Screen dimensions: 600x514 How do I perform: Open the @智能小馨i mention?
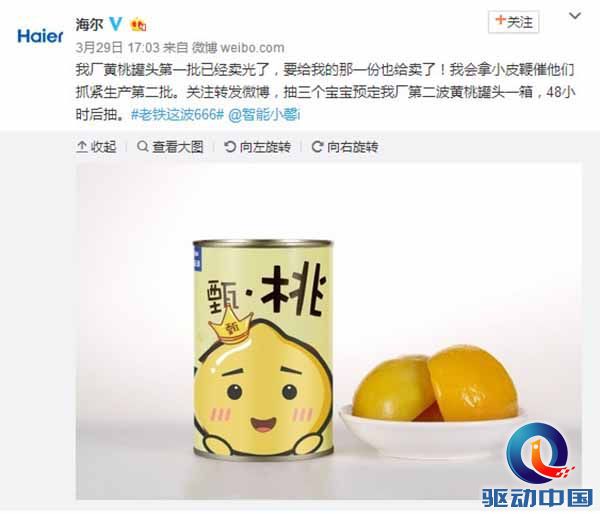264,114
